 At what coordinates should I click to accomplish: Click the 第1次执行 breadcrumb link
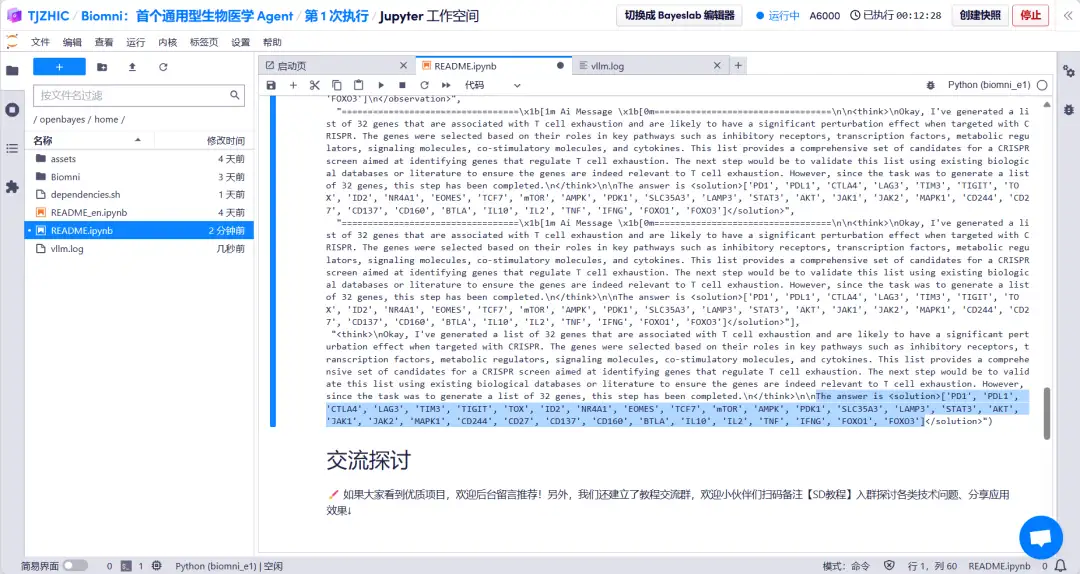tap(336, 16)
